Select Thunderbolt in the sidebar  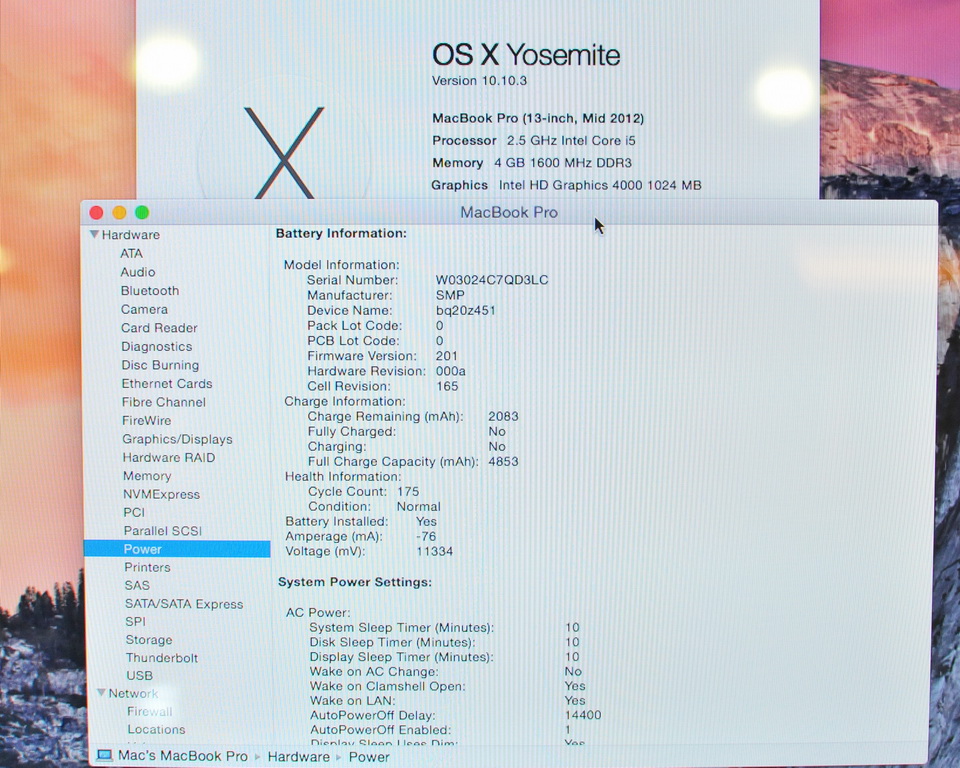162,658
